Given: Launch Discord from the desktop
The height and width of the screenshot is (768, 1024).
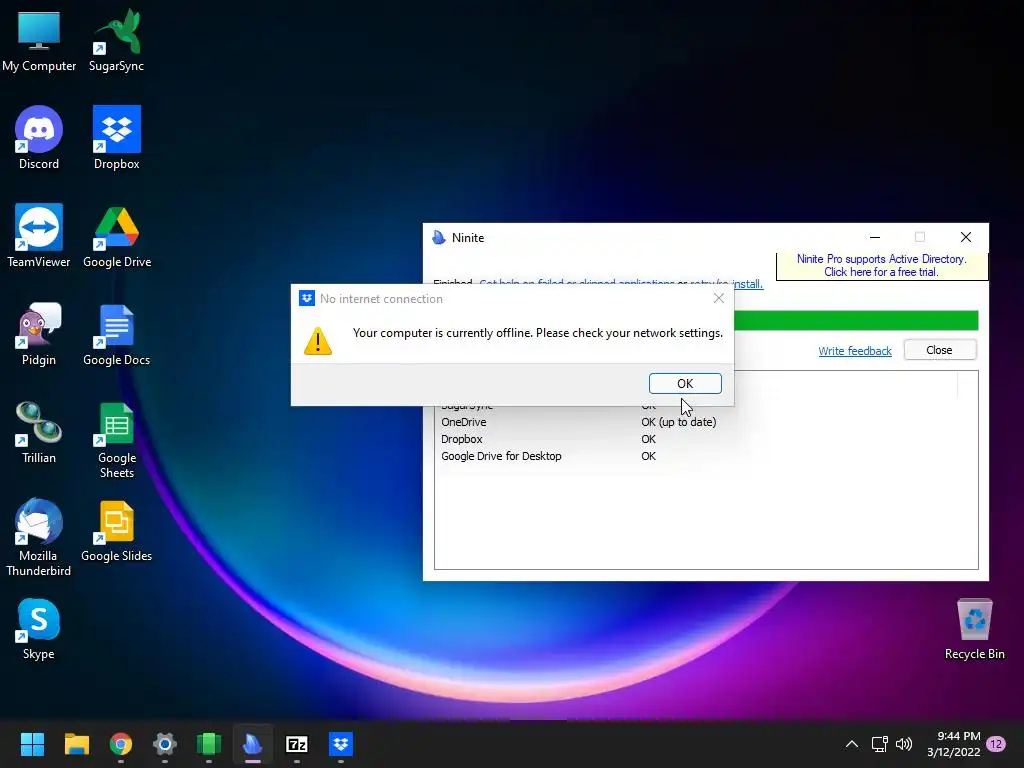Looking at the screenshot, I should click(39, 138).
